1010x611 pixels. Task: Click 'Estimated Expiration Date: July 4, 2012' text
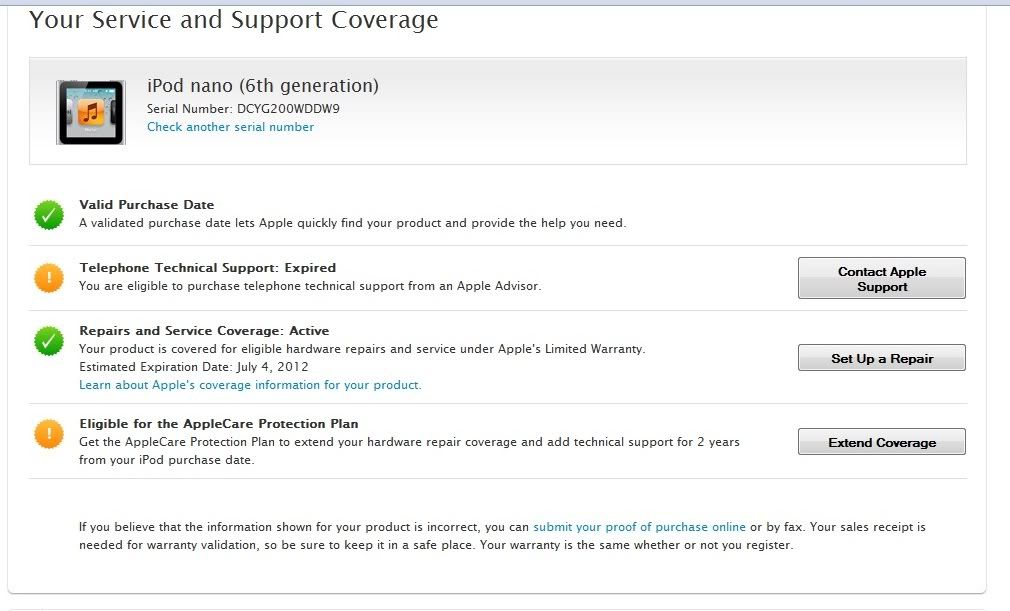click(x=194, y=367)
